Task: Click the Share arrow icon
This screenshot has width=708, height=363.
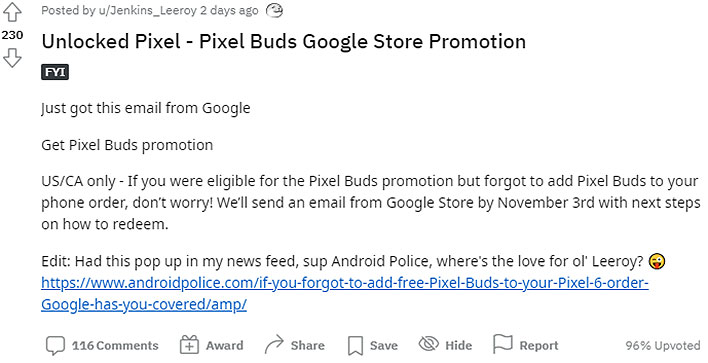Action: (x=274, y=345)
